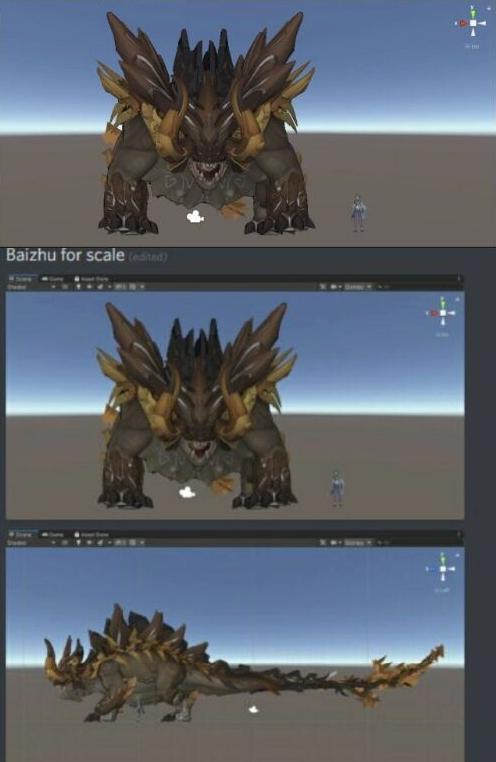Open the Asset Store tab in the middle Unity window
Viewport: 496px width, 762px height.
point(91,279)
